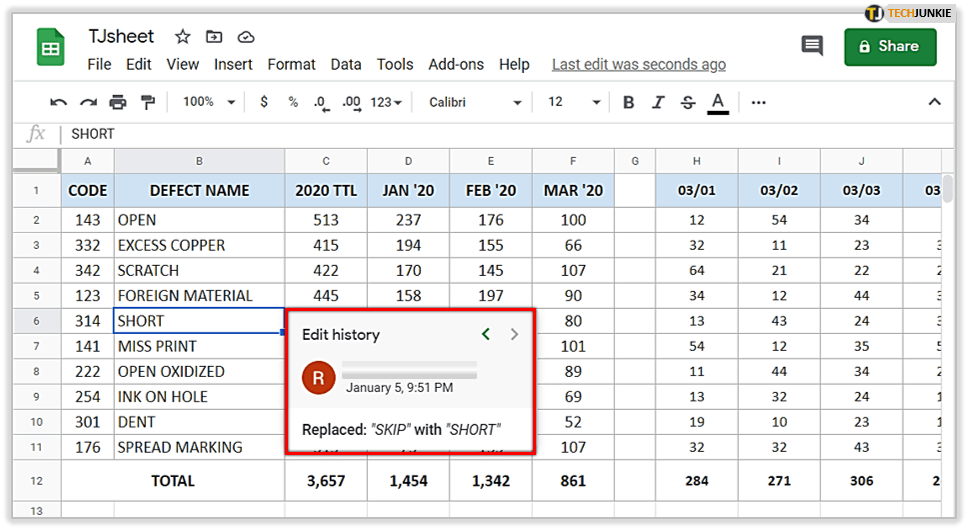Star the TJsheet document
This screenshot has width=968, height=530.
point(183,37)
